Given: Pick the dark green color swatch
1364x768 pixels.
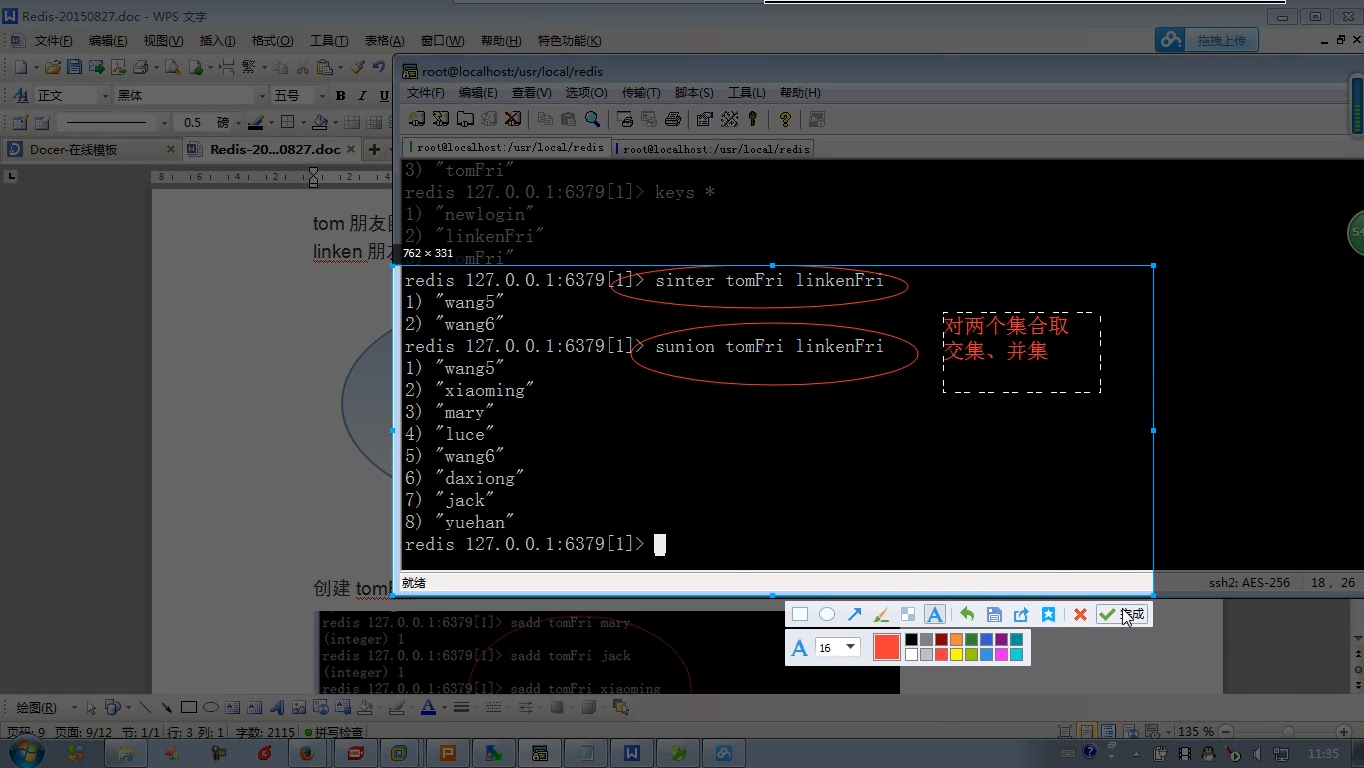Looking at the screenshot, I should [971, 640].
